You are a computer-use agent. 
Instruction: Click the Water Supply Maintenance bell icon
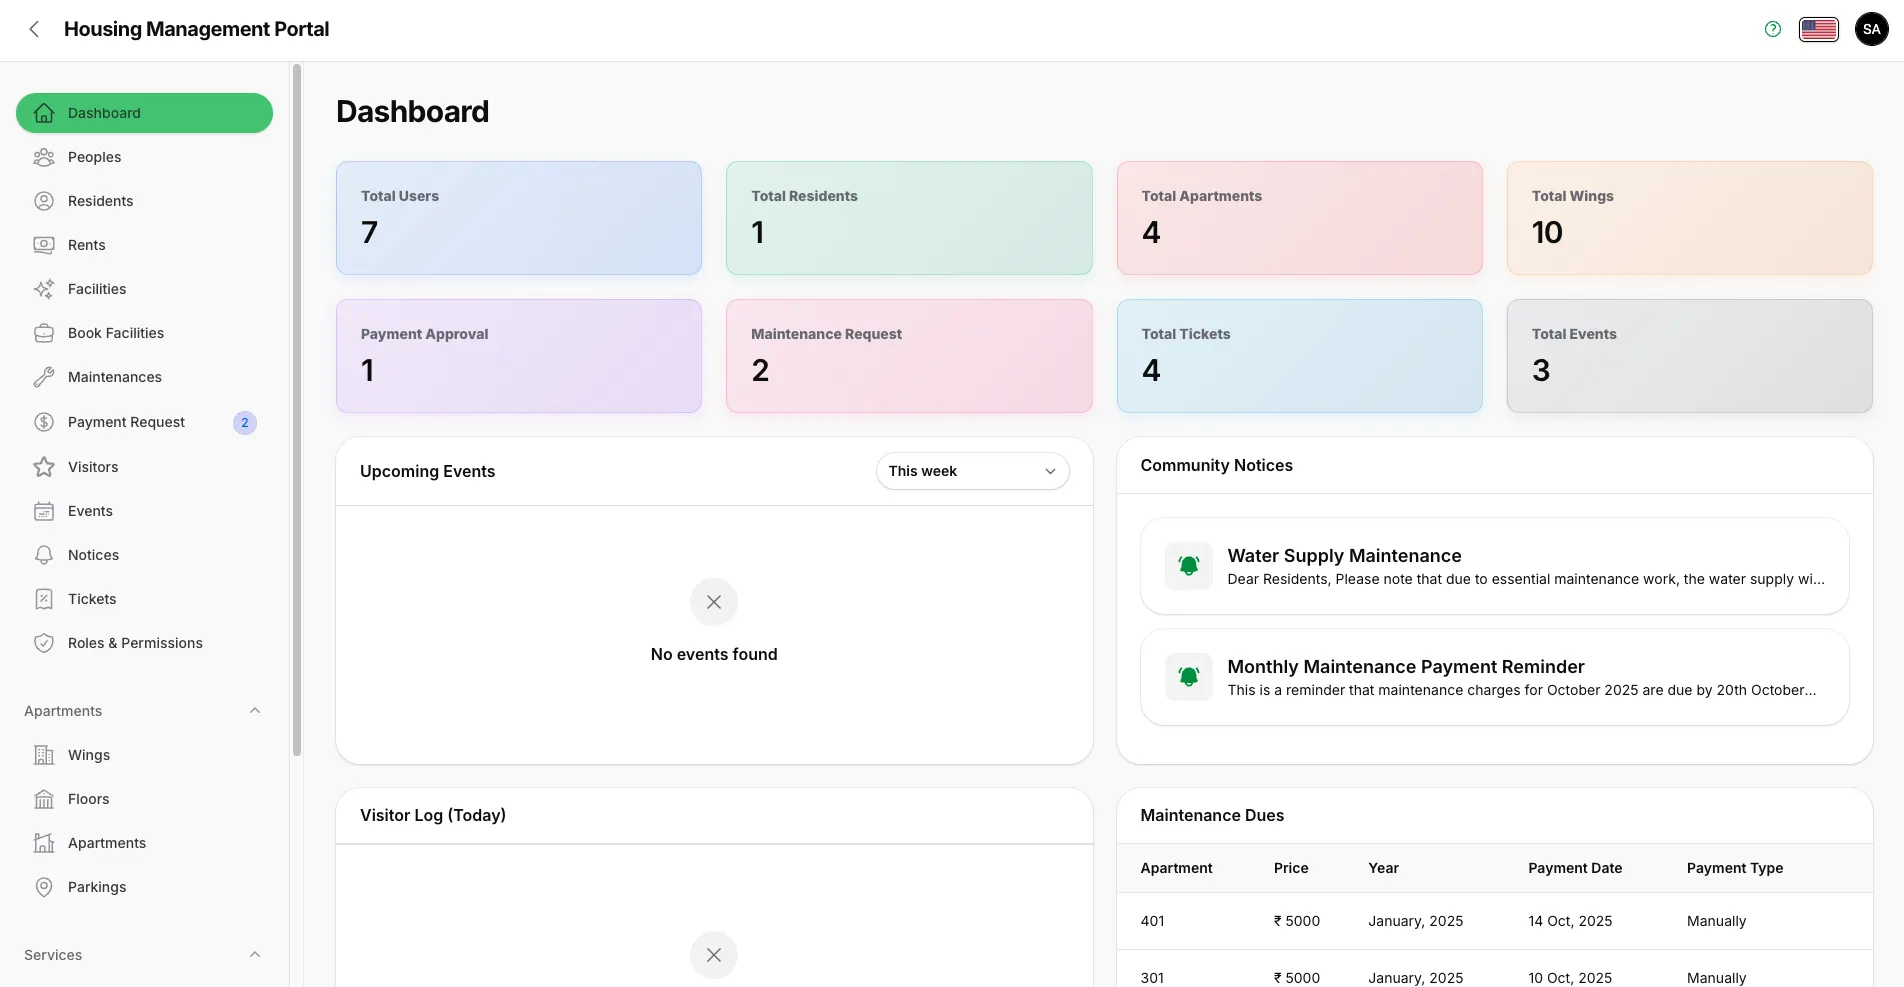[1188, 566]
